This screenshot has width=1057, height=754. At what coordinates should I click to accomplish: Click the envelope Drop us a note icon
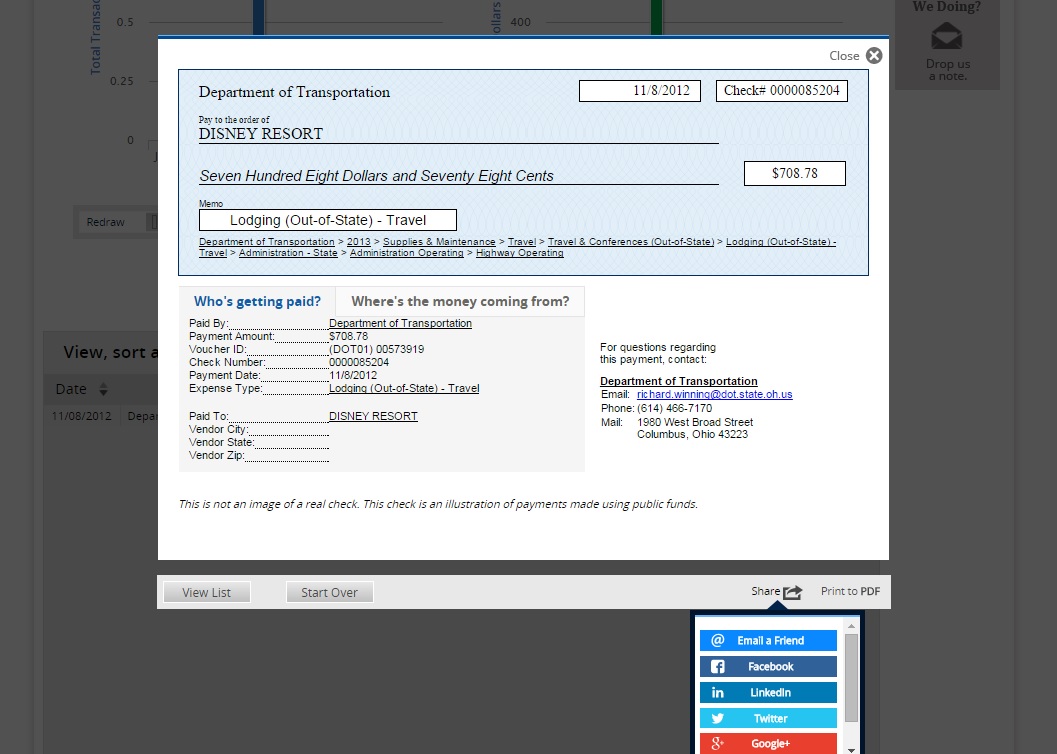[x=946, y=38]
